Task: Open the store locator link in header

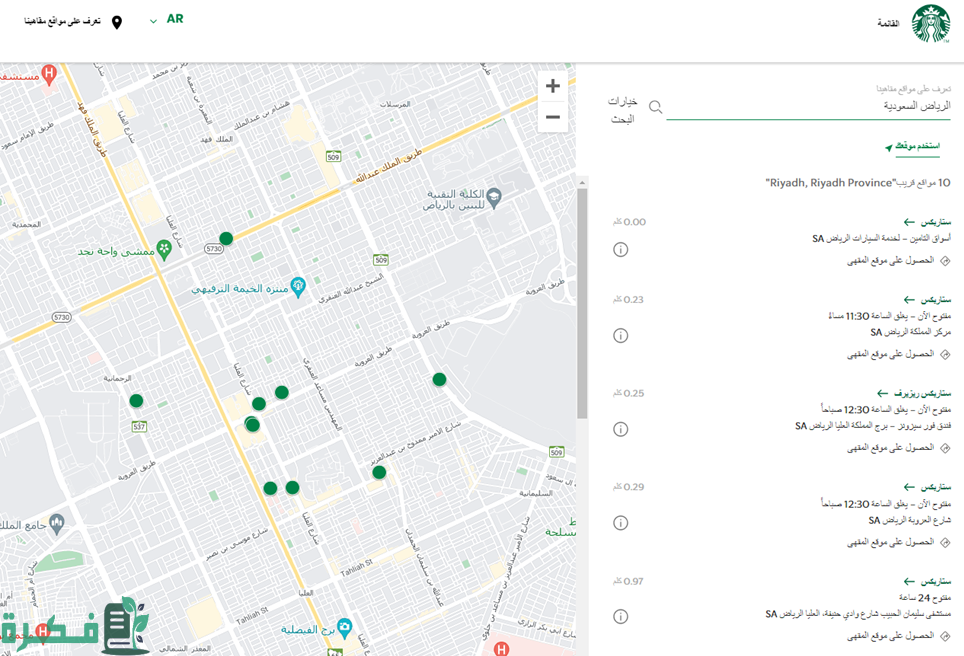Action: (x=63, y=21)
